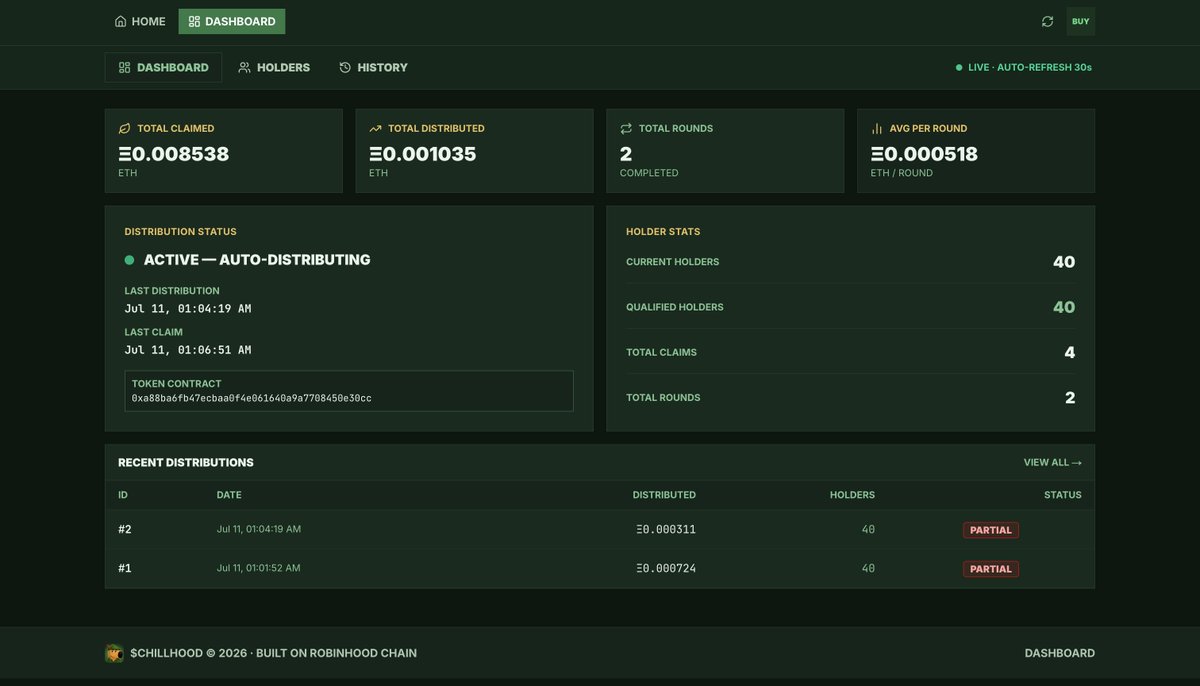Click TOTAL ROUNDS label in Holder Stats

[x=663, y=398]
